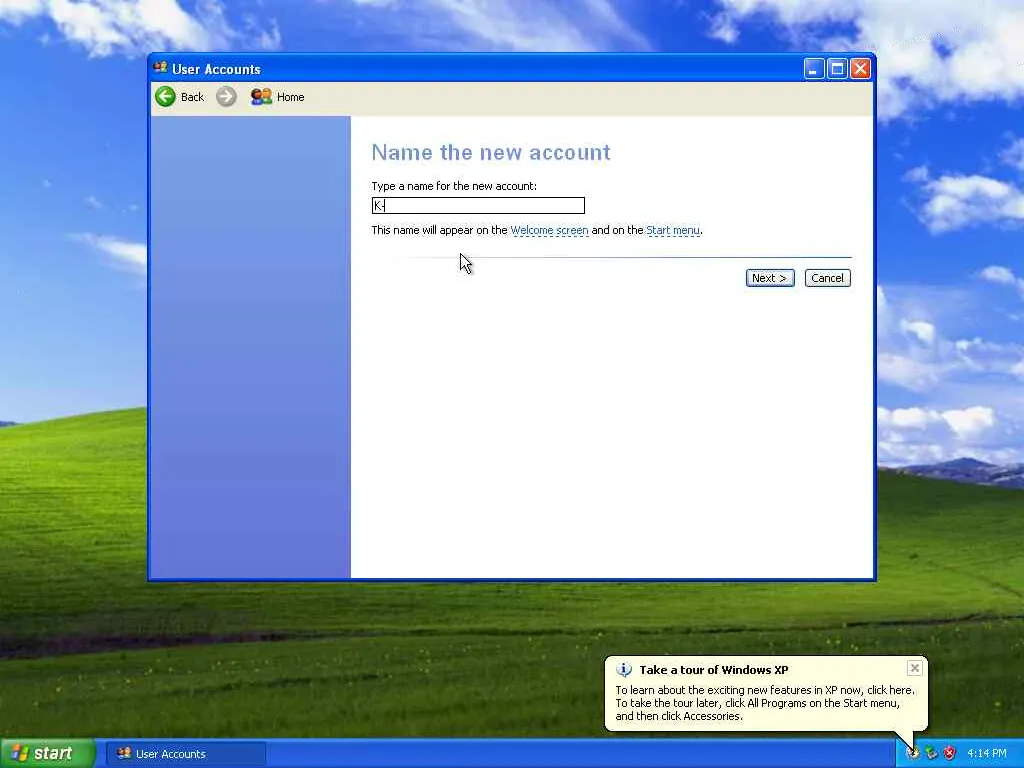
Task: Open the red security shield tray icon
Action: [x=950, y=753]
